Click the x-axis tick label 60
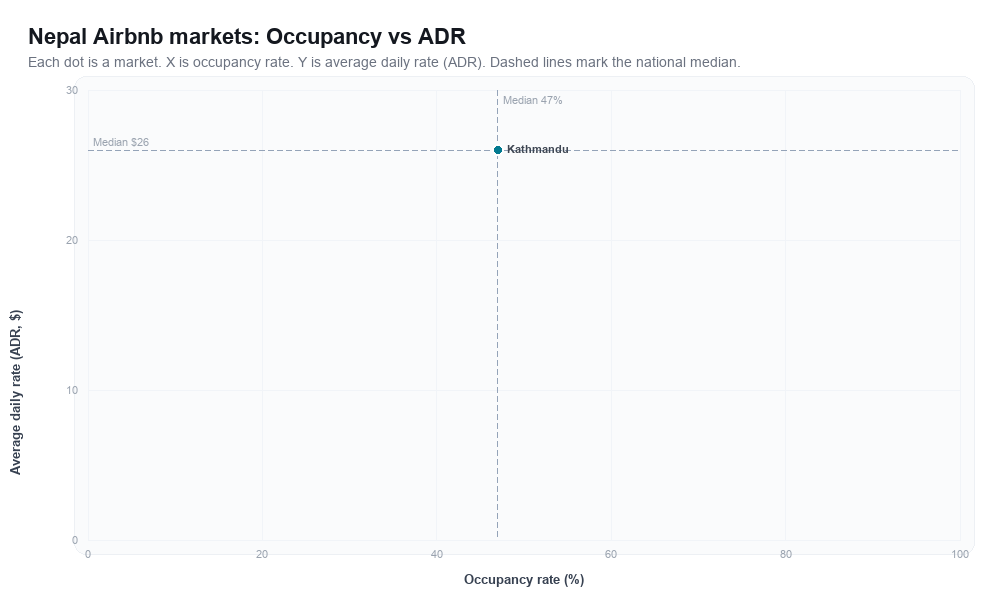Screen dimensions: 1000x600 tap(611, 555)
